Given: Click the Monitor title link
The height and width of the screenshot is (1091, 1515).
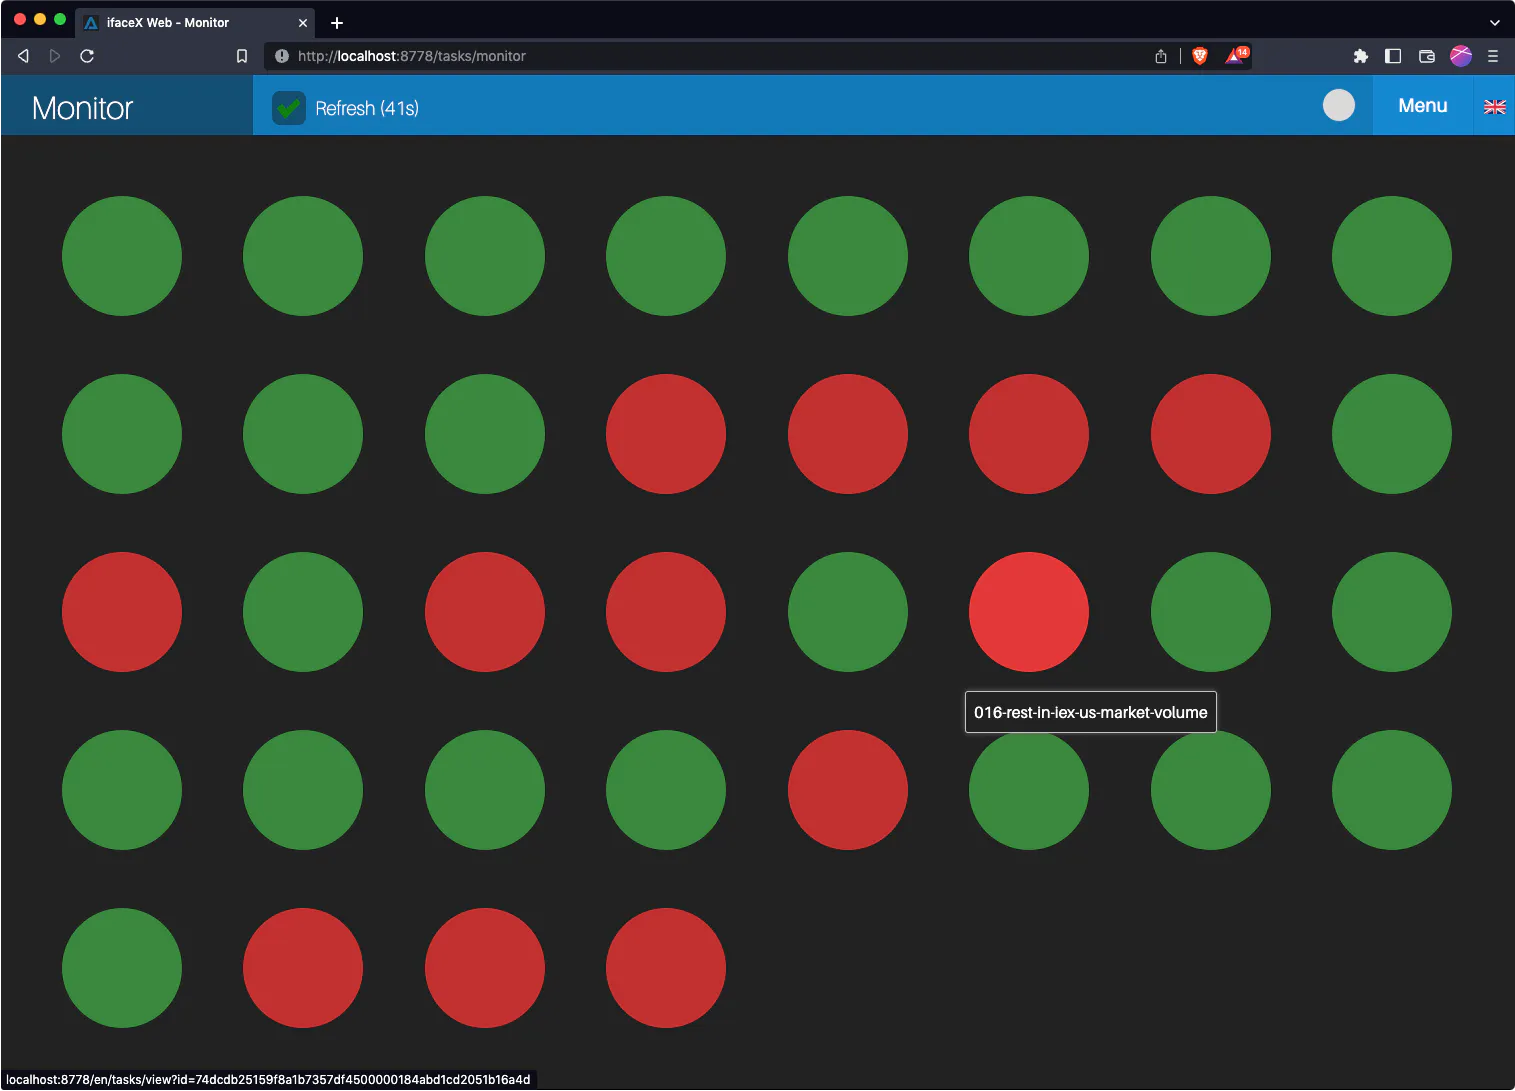Looking at the screenshot, I should coord(83,108).
